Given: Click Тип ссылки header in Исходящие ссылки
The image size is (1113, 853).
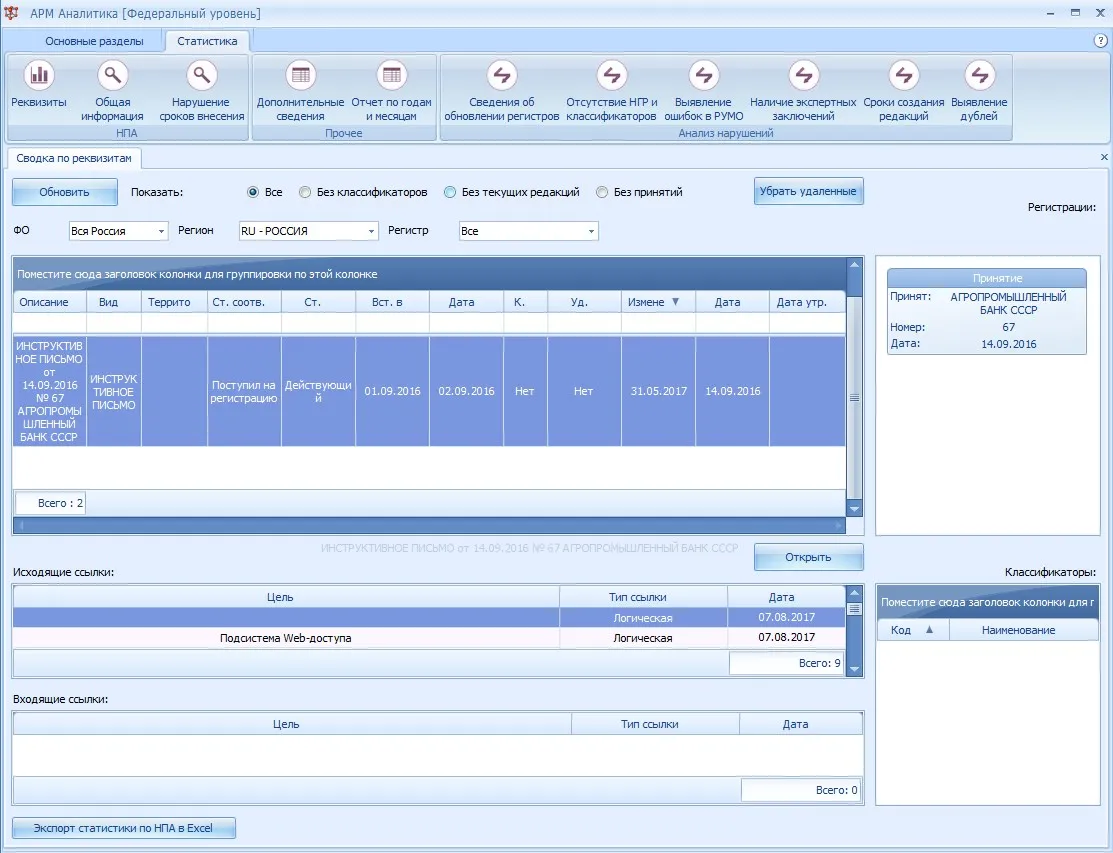Looking at the screenshot, I should tap(643, 597).
